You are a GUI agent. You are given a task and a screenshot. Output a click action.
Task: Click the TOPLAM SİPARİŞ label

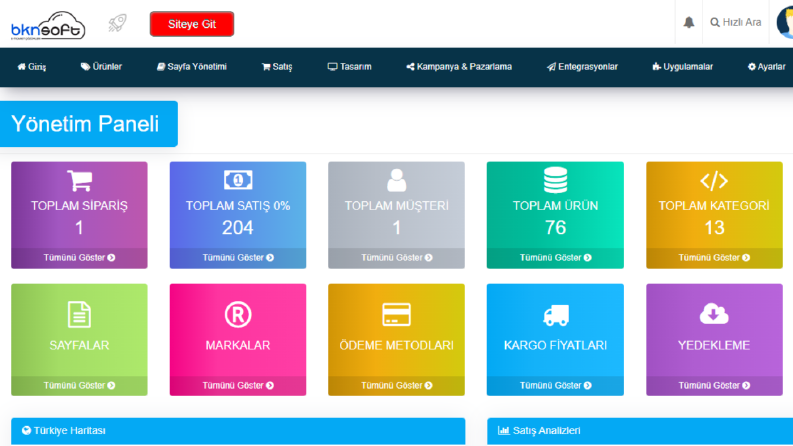79,206
